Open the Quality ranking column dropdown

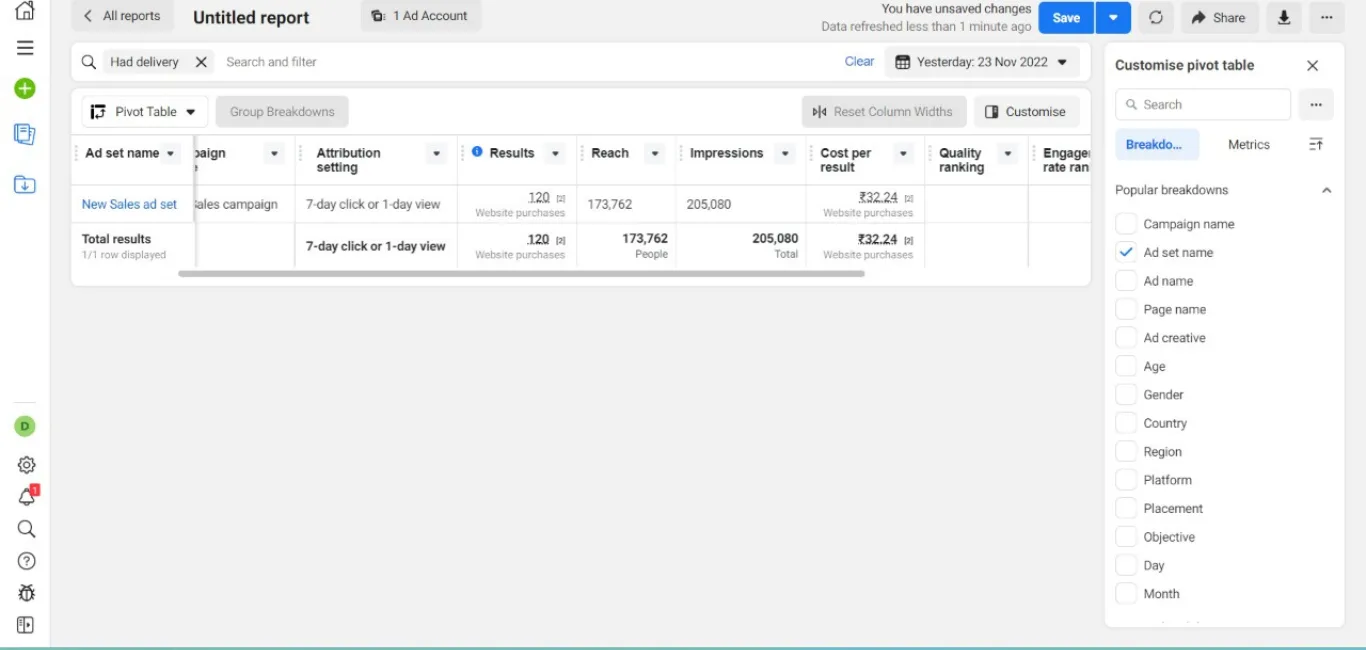pyautogui.click(x=1007, y=153)
